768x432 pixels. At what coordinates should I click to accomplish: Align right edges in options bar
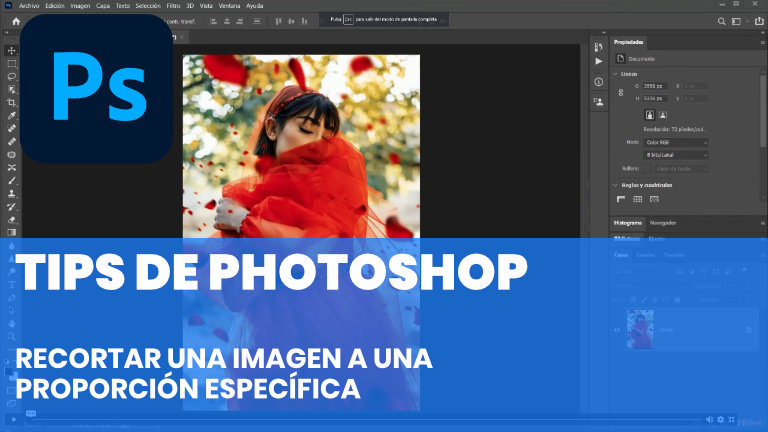(x=240, y=21)
